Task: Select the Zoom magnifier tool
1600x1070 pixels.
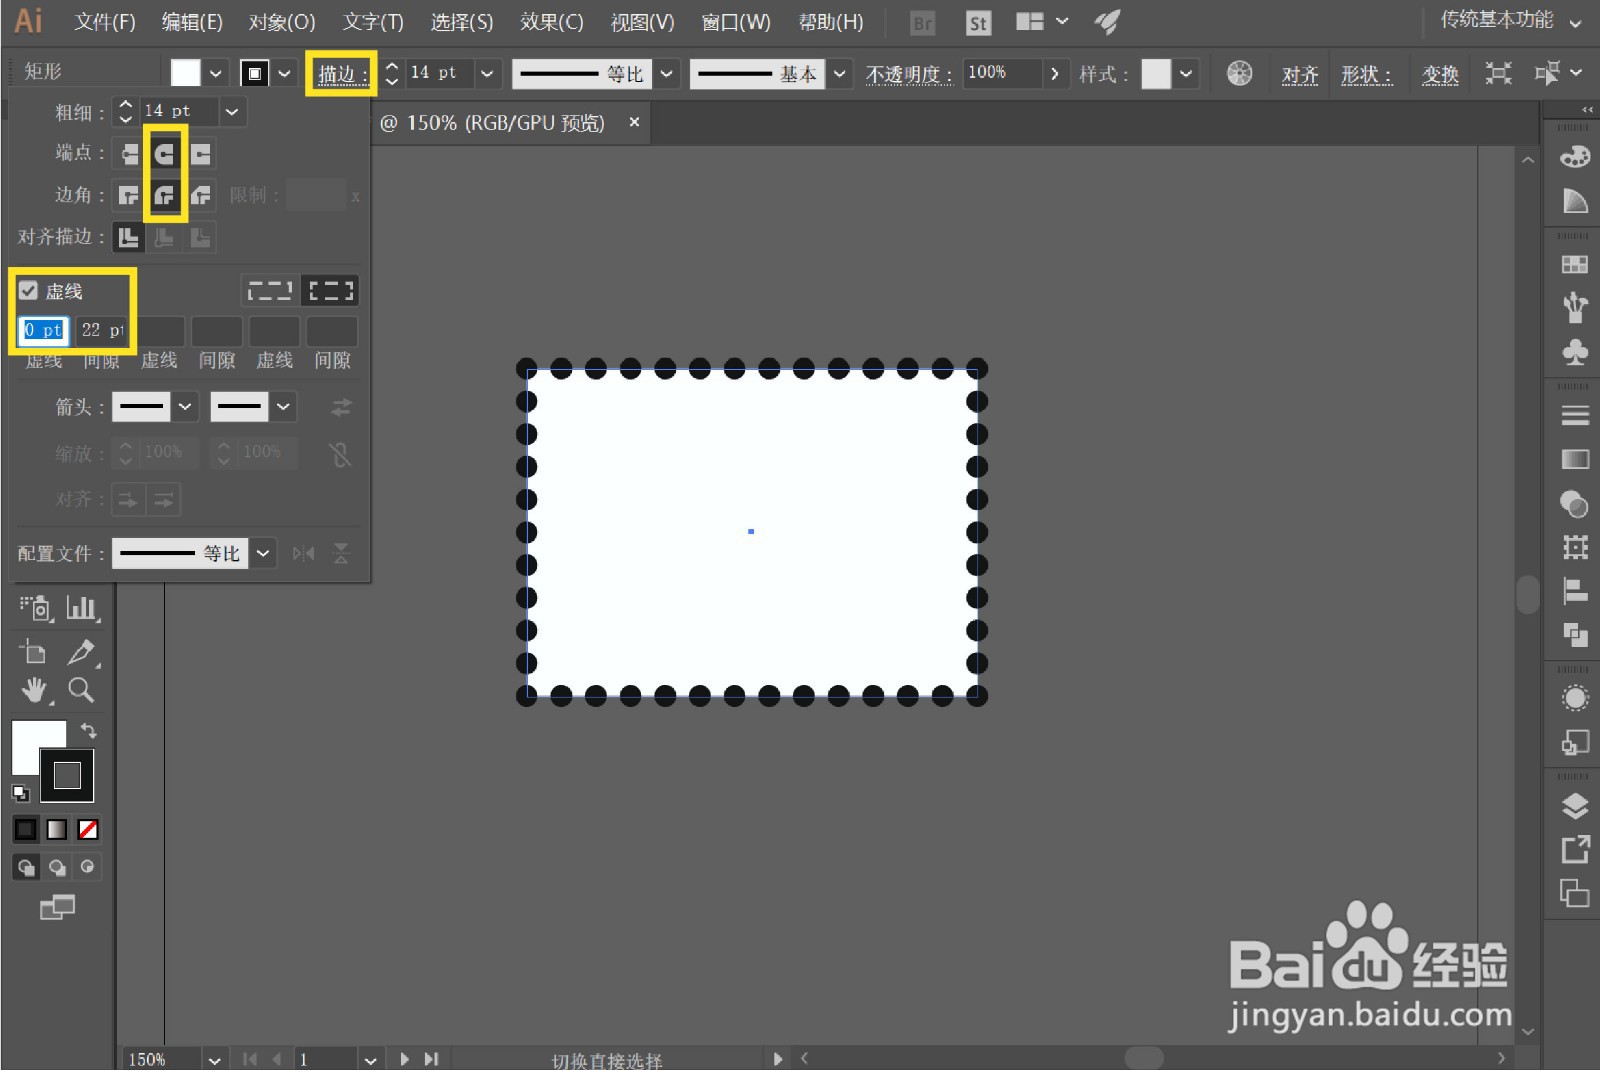Action: click(x=81, y=690)
